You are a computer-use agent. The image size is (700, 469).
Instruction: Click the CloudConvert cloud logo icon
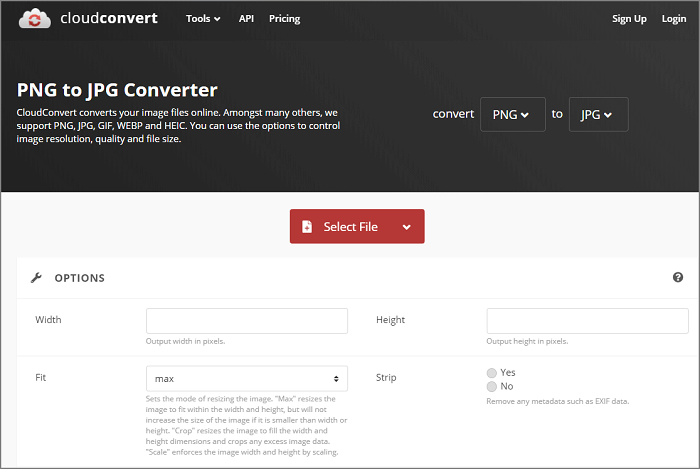point(34,18)
